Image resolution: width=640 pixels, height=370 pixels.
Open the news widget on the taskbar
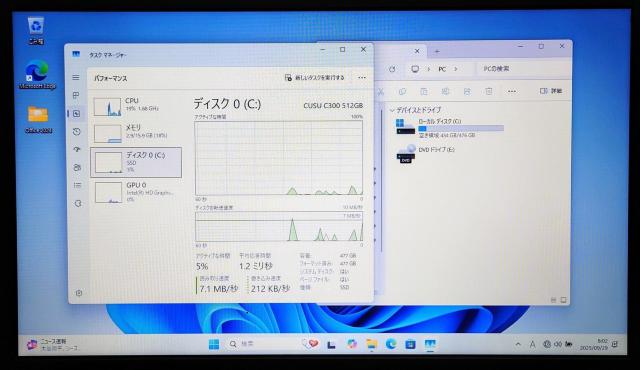pos(52,344)
